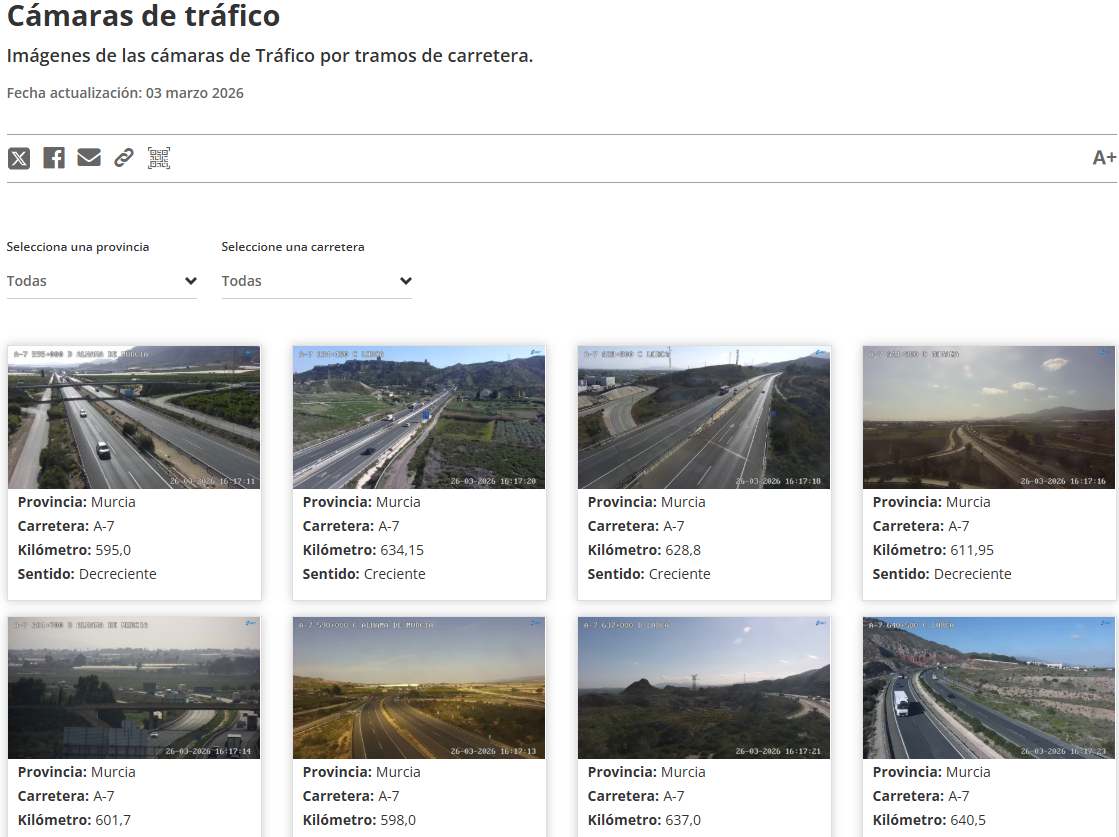1119x837 pixels.
Task: Open camera image at kilometer 595,0
Action: click(x=134, y=417)
